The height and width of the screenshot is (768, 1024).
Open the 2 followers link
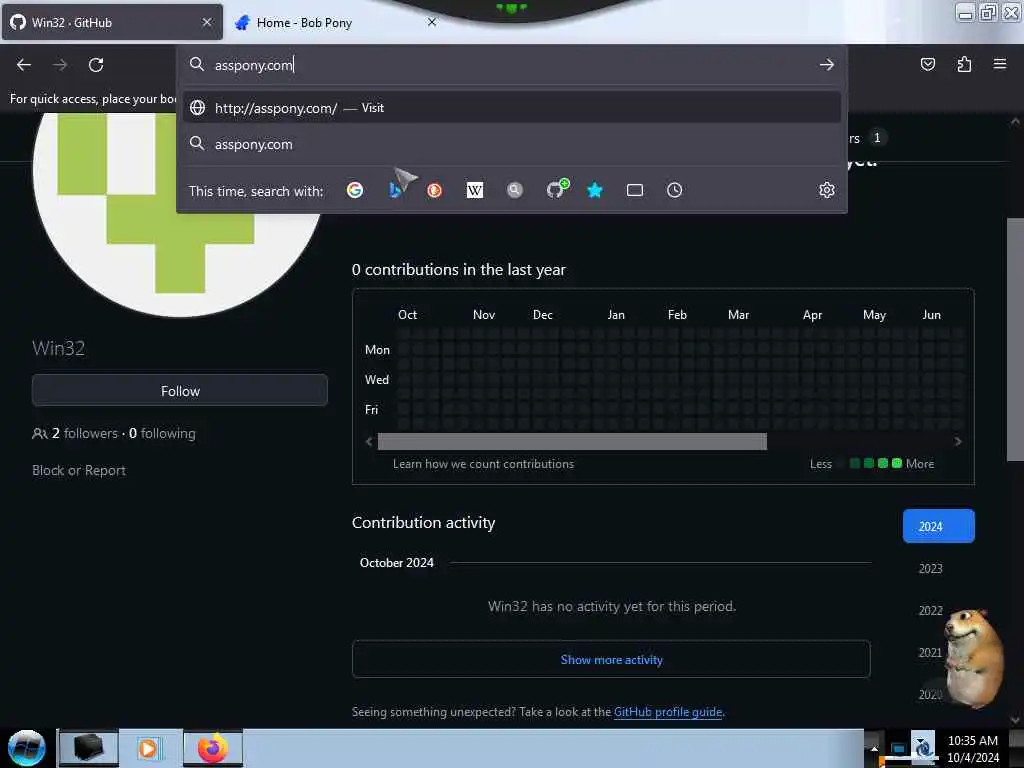85,434
